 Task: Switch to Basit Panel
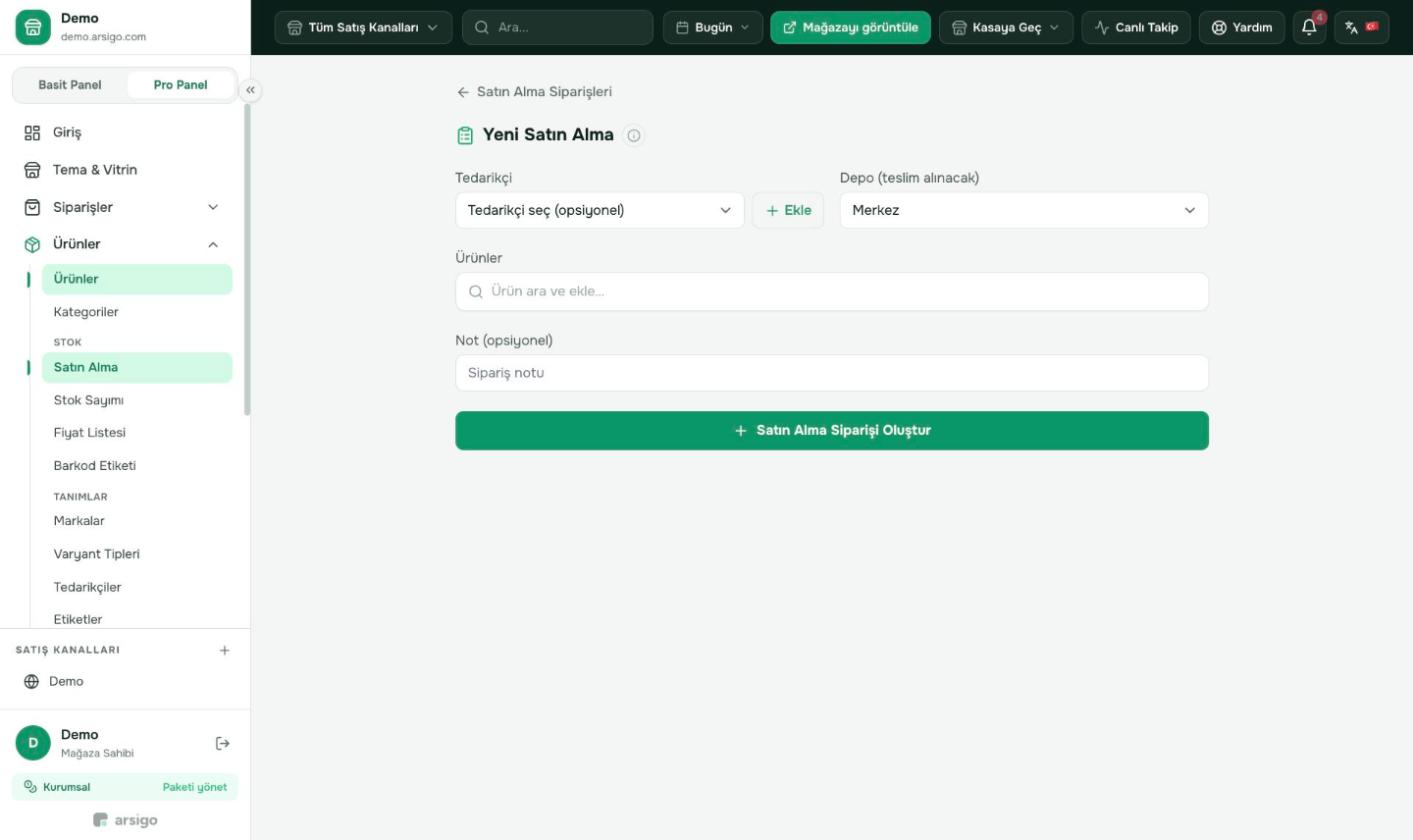pos(70,85)
